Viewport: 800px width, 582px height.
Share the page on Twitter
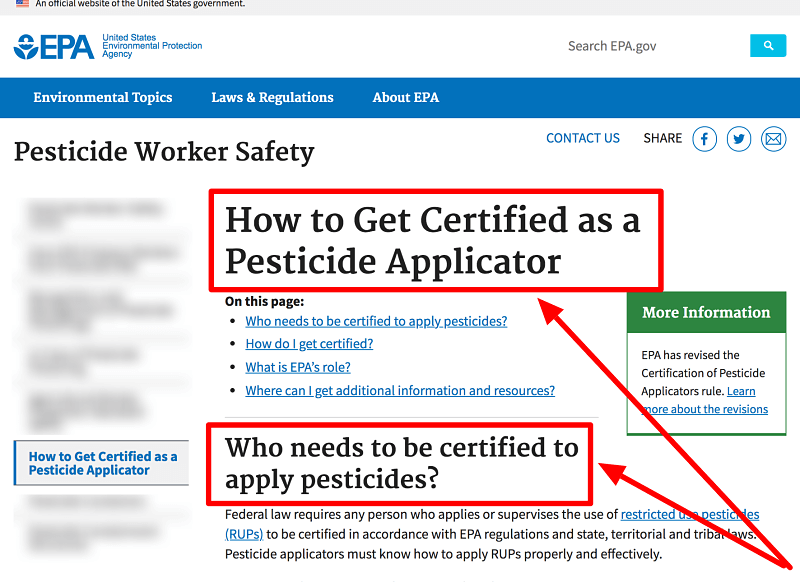739,139
